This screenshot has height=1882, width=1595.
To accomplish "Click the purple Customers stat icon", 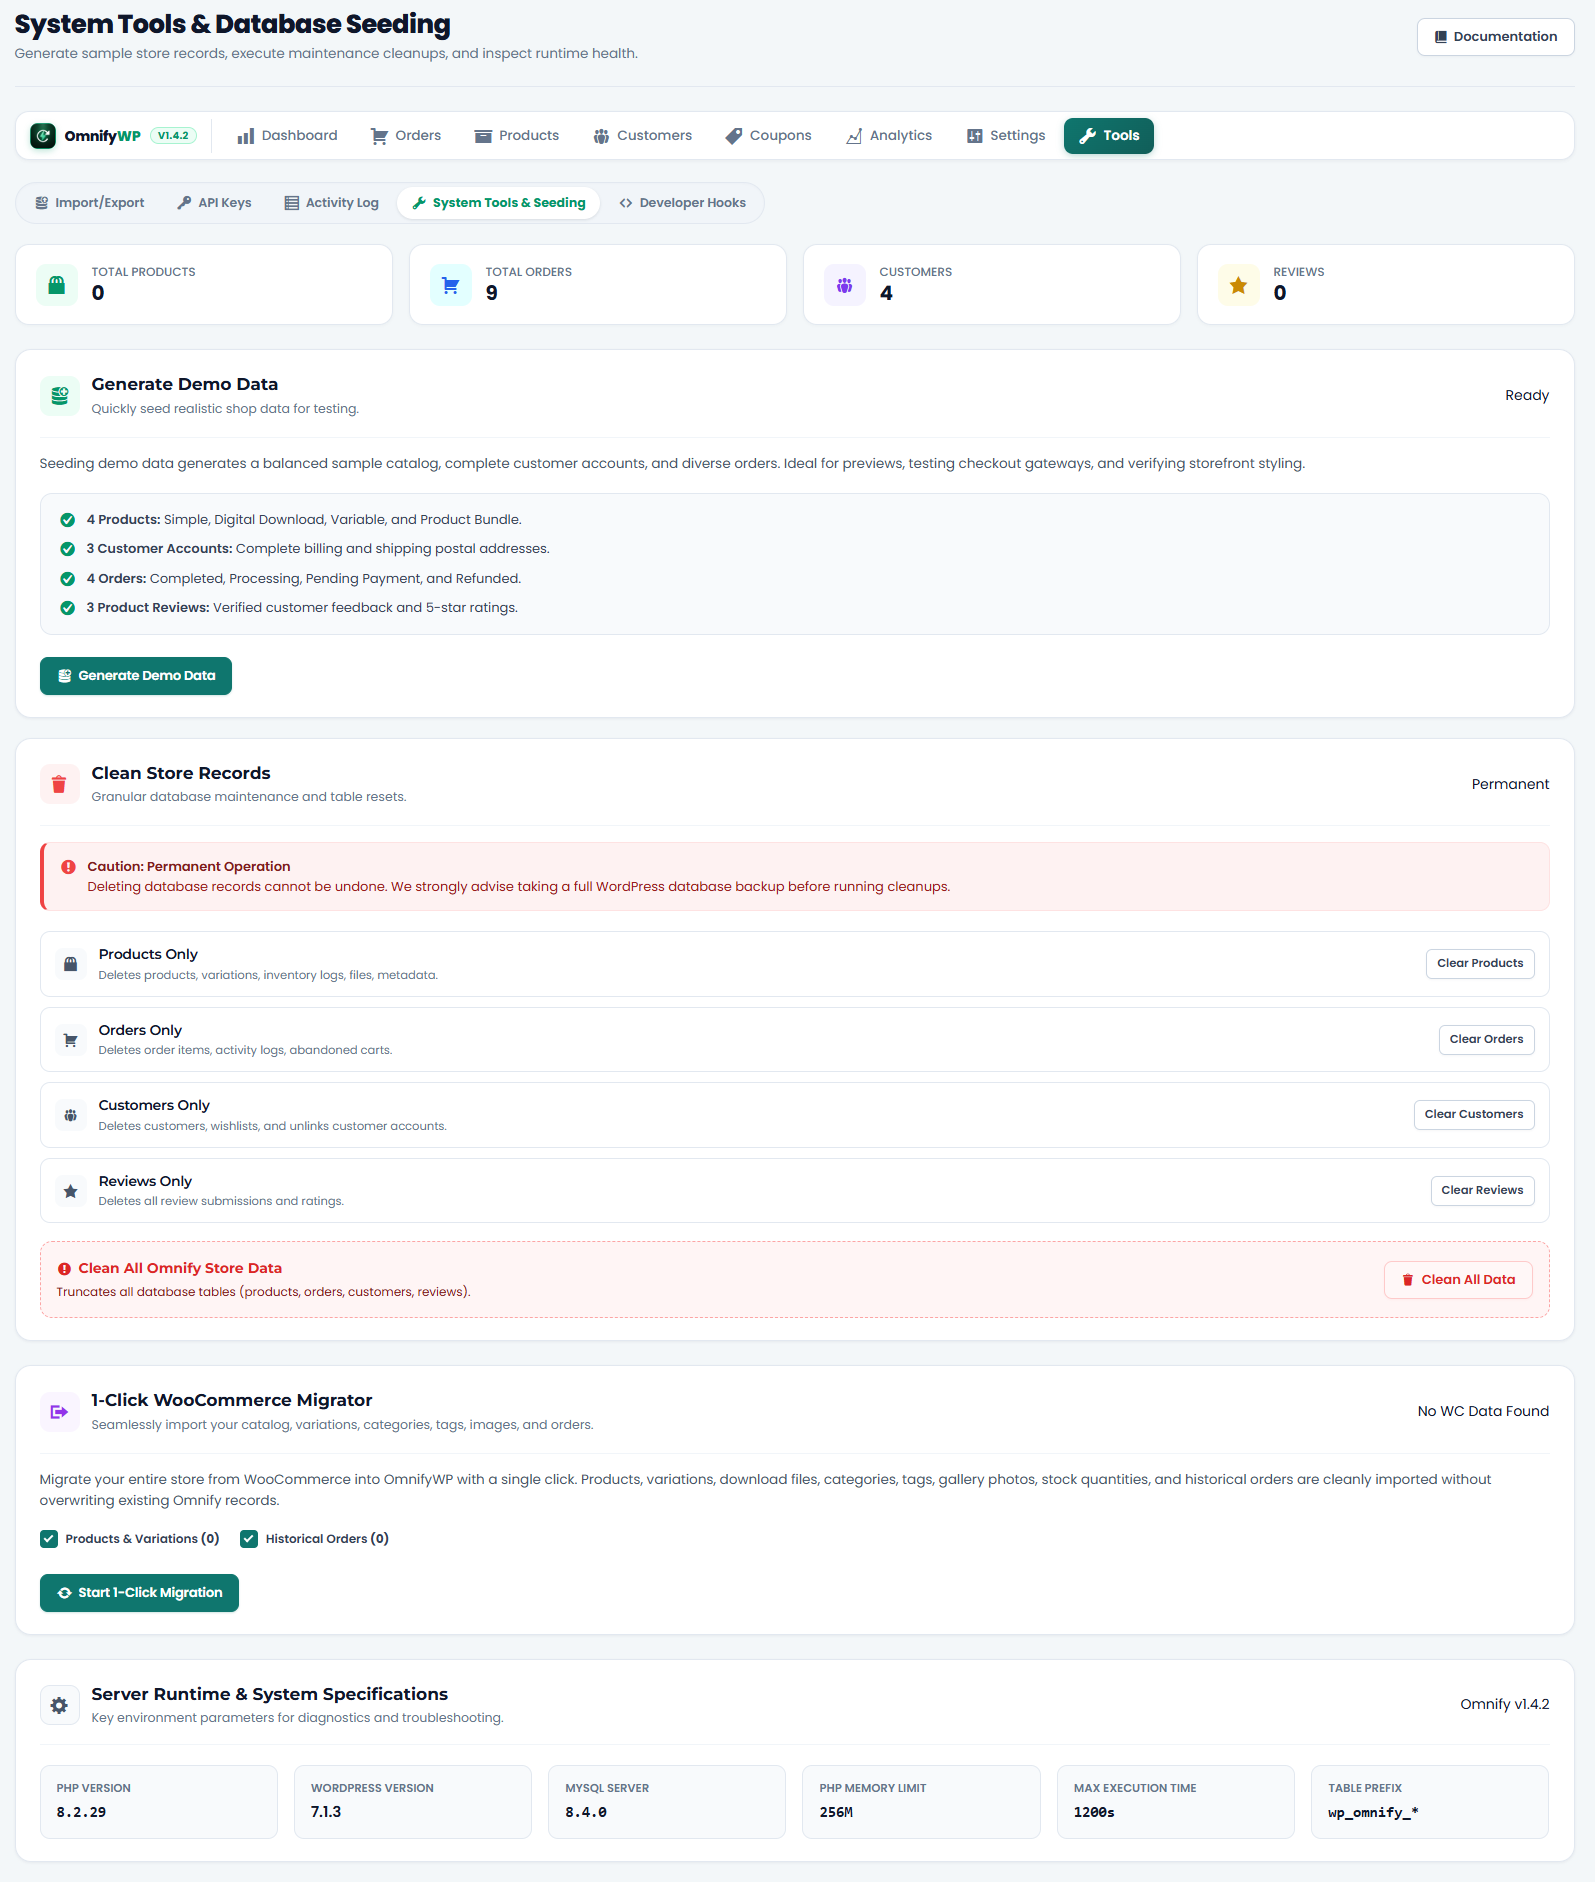I will tap(845, 285).
